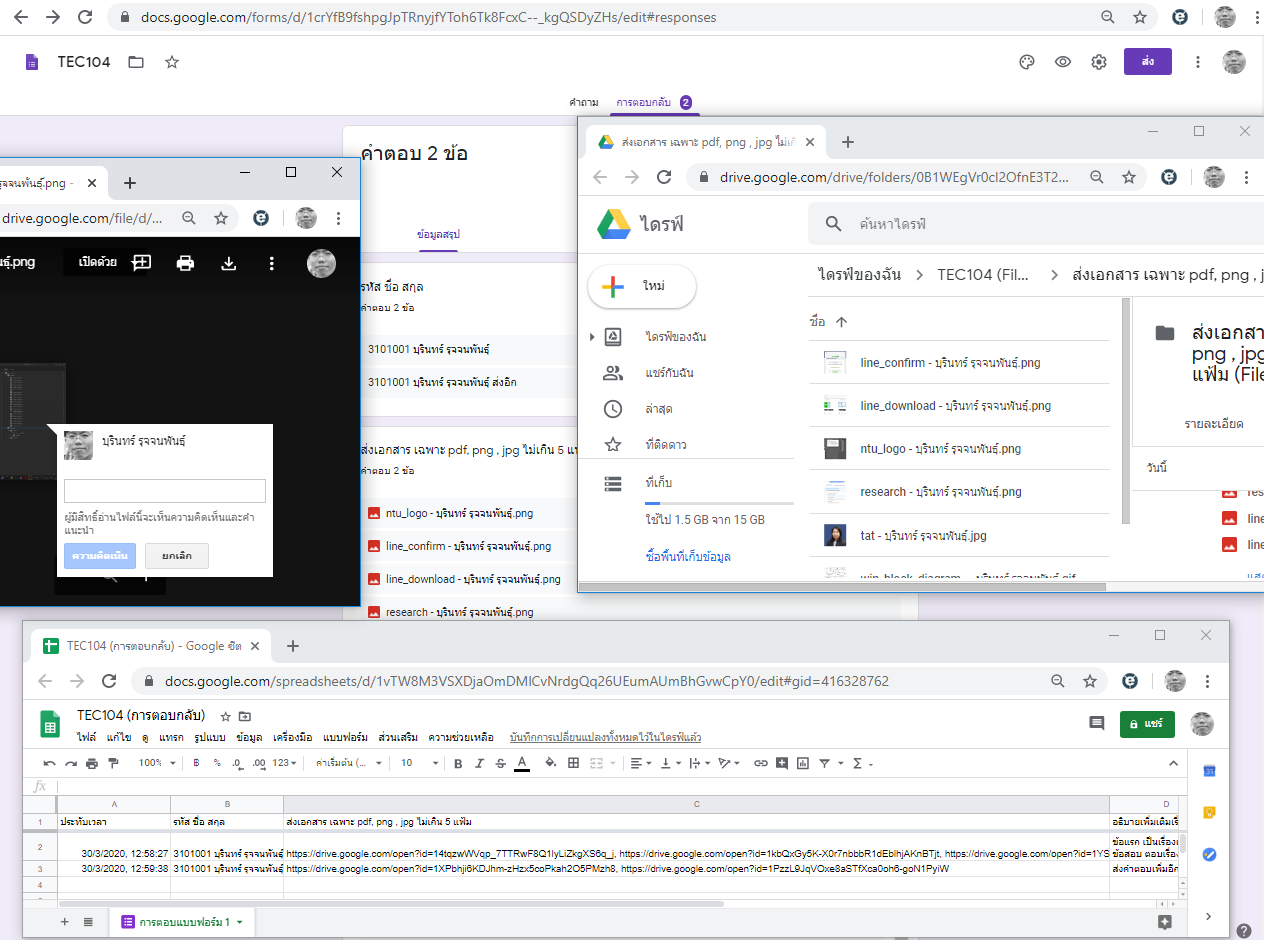Click the ยกเลิก button in comment popup

176,556
